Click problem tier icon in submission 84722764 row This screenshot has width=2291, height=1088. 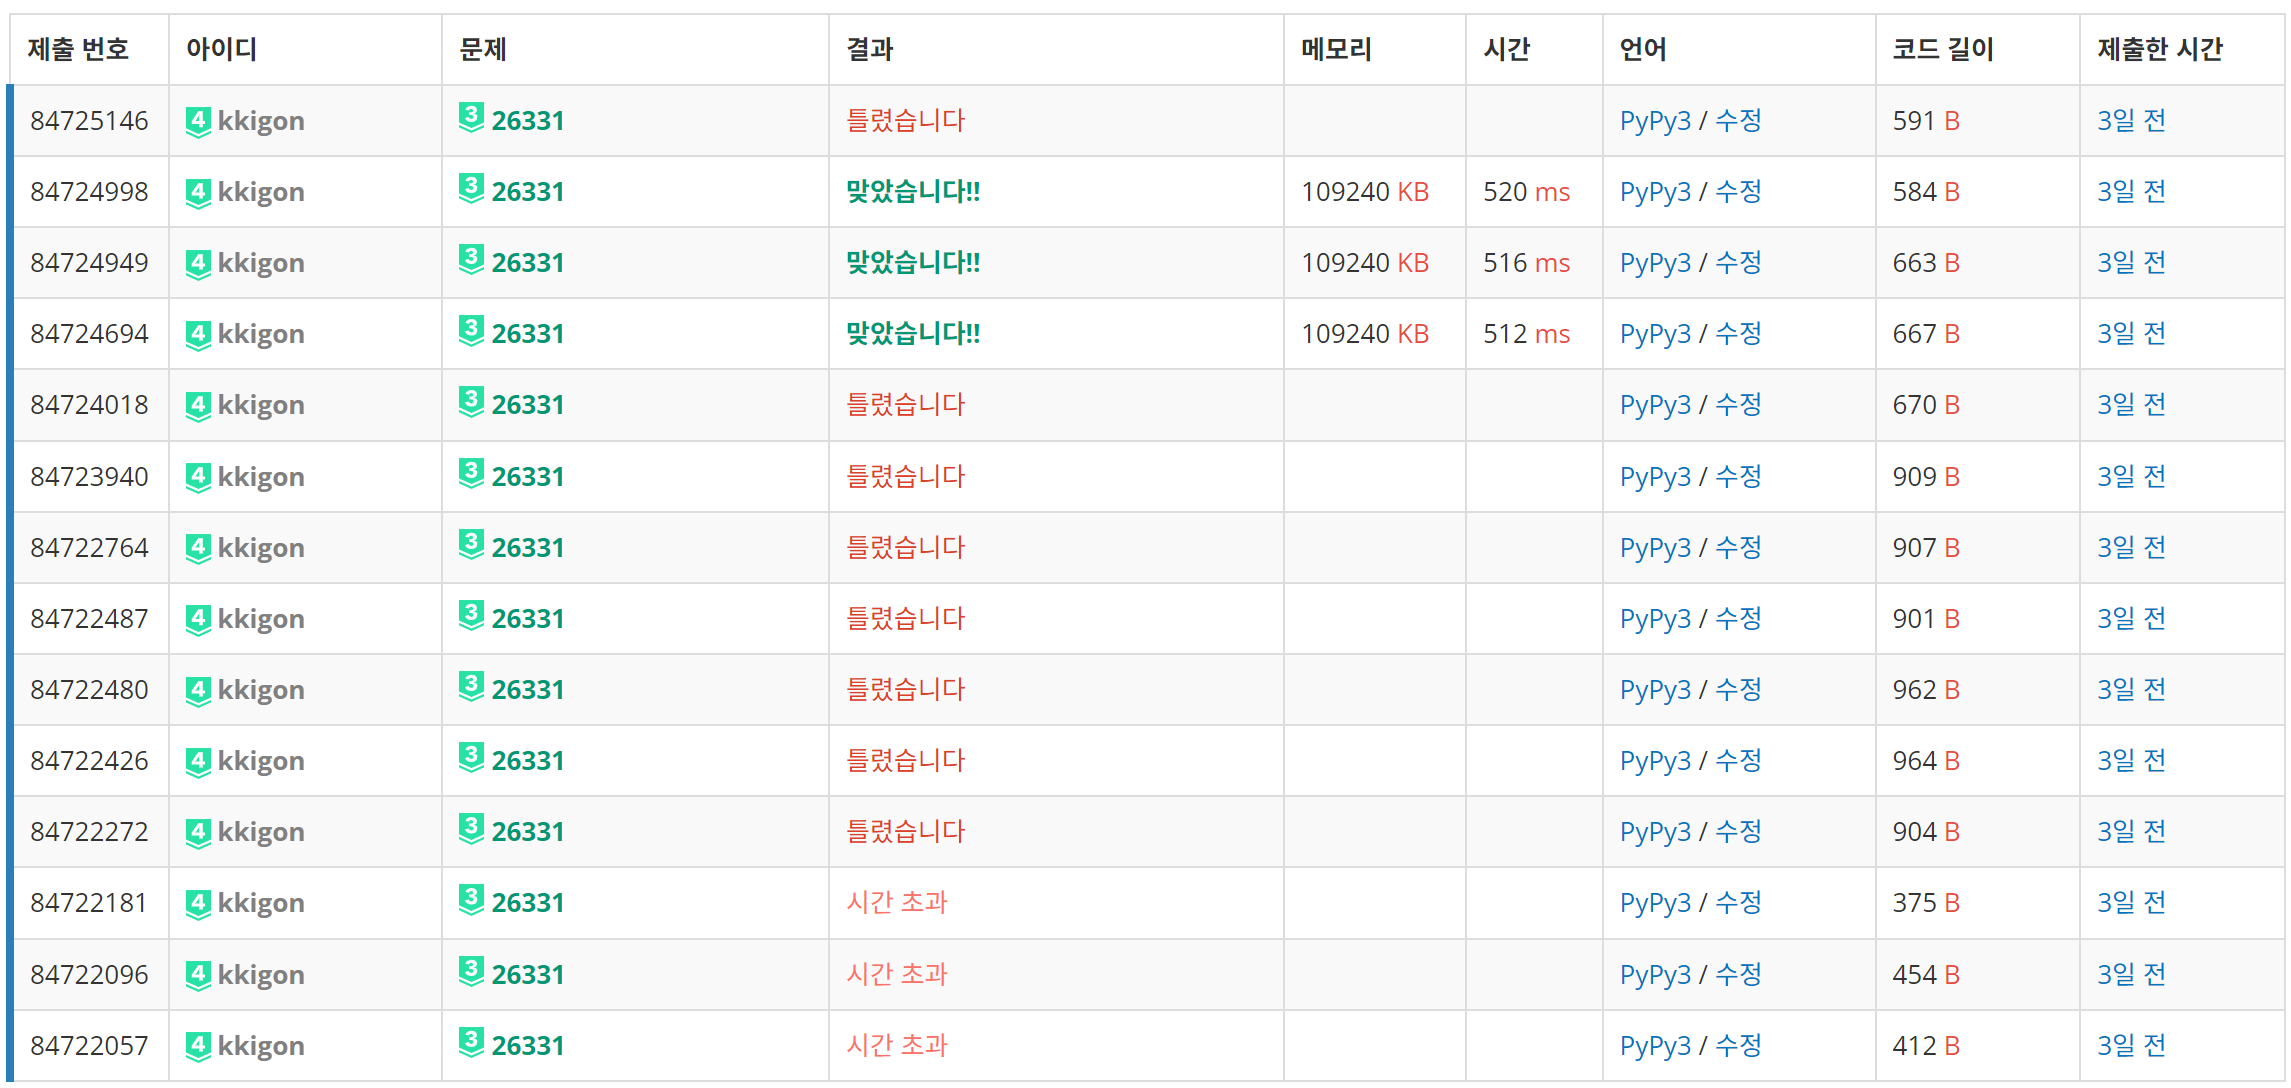tap(471, 544)
